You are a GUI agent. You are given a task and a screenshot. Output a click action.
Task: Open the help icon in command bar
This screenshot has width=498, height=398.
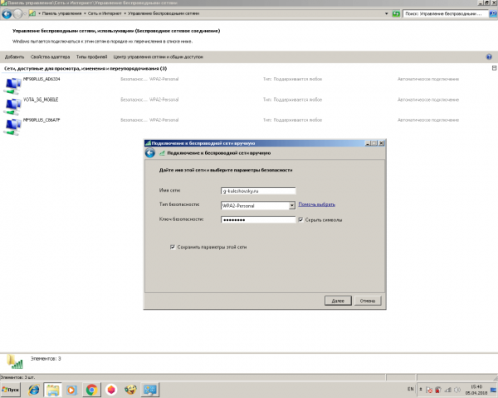[x=489, y=57]
